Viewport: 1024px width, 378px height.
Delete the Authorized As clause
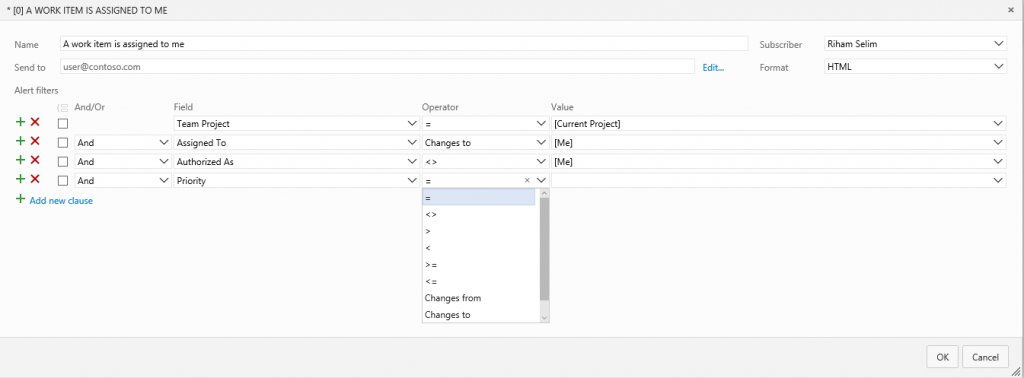[x=35, y=160]
